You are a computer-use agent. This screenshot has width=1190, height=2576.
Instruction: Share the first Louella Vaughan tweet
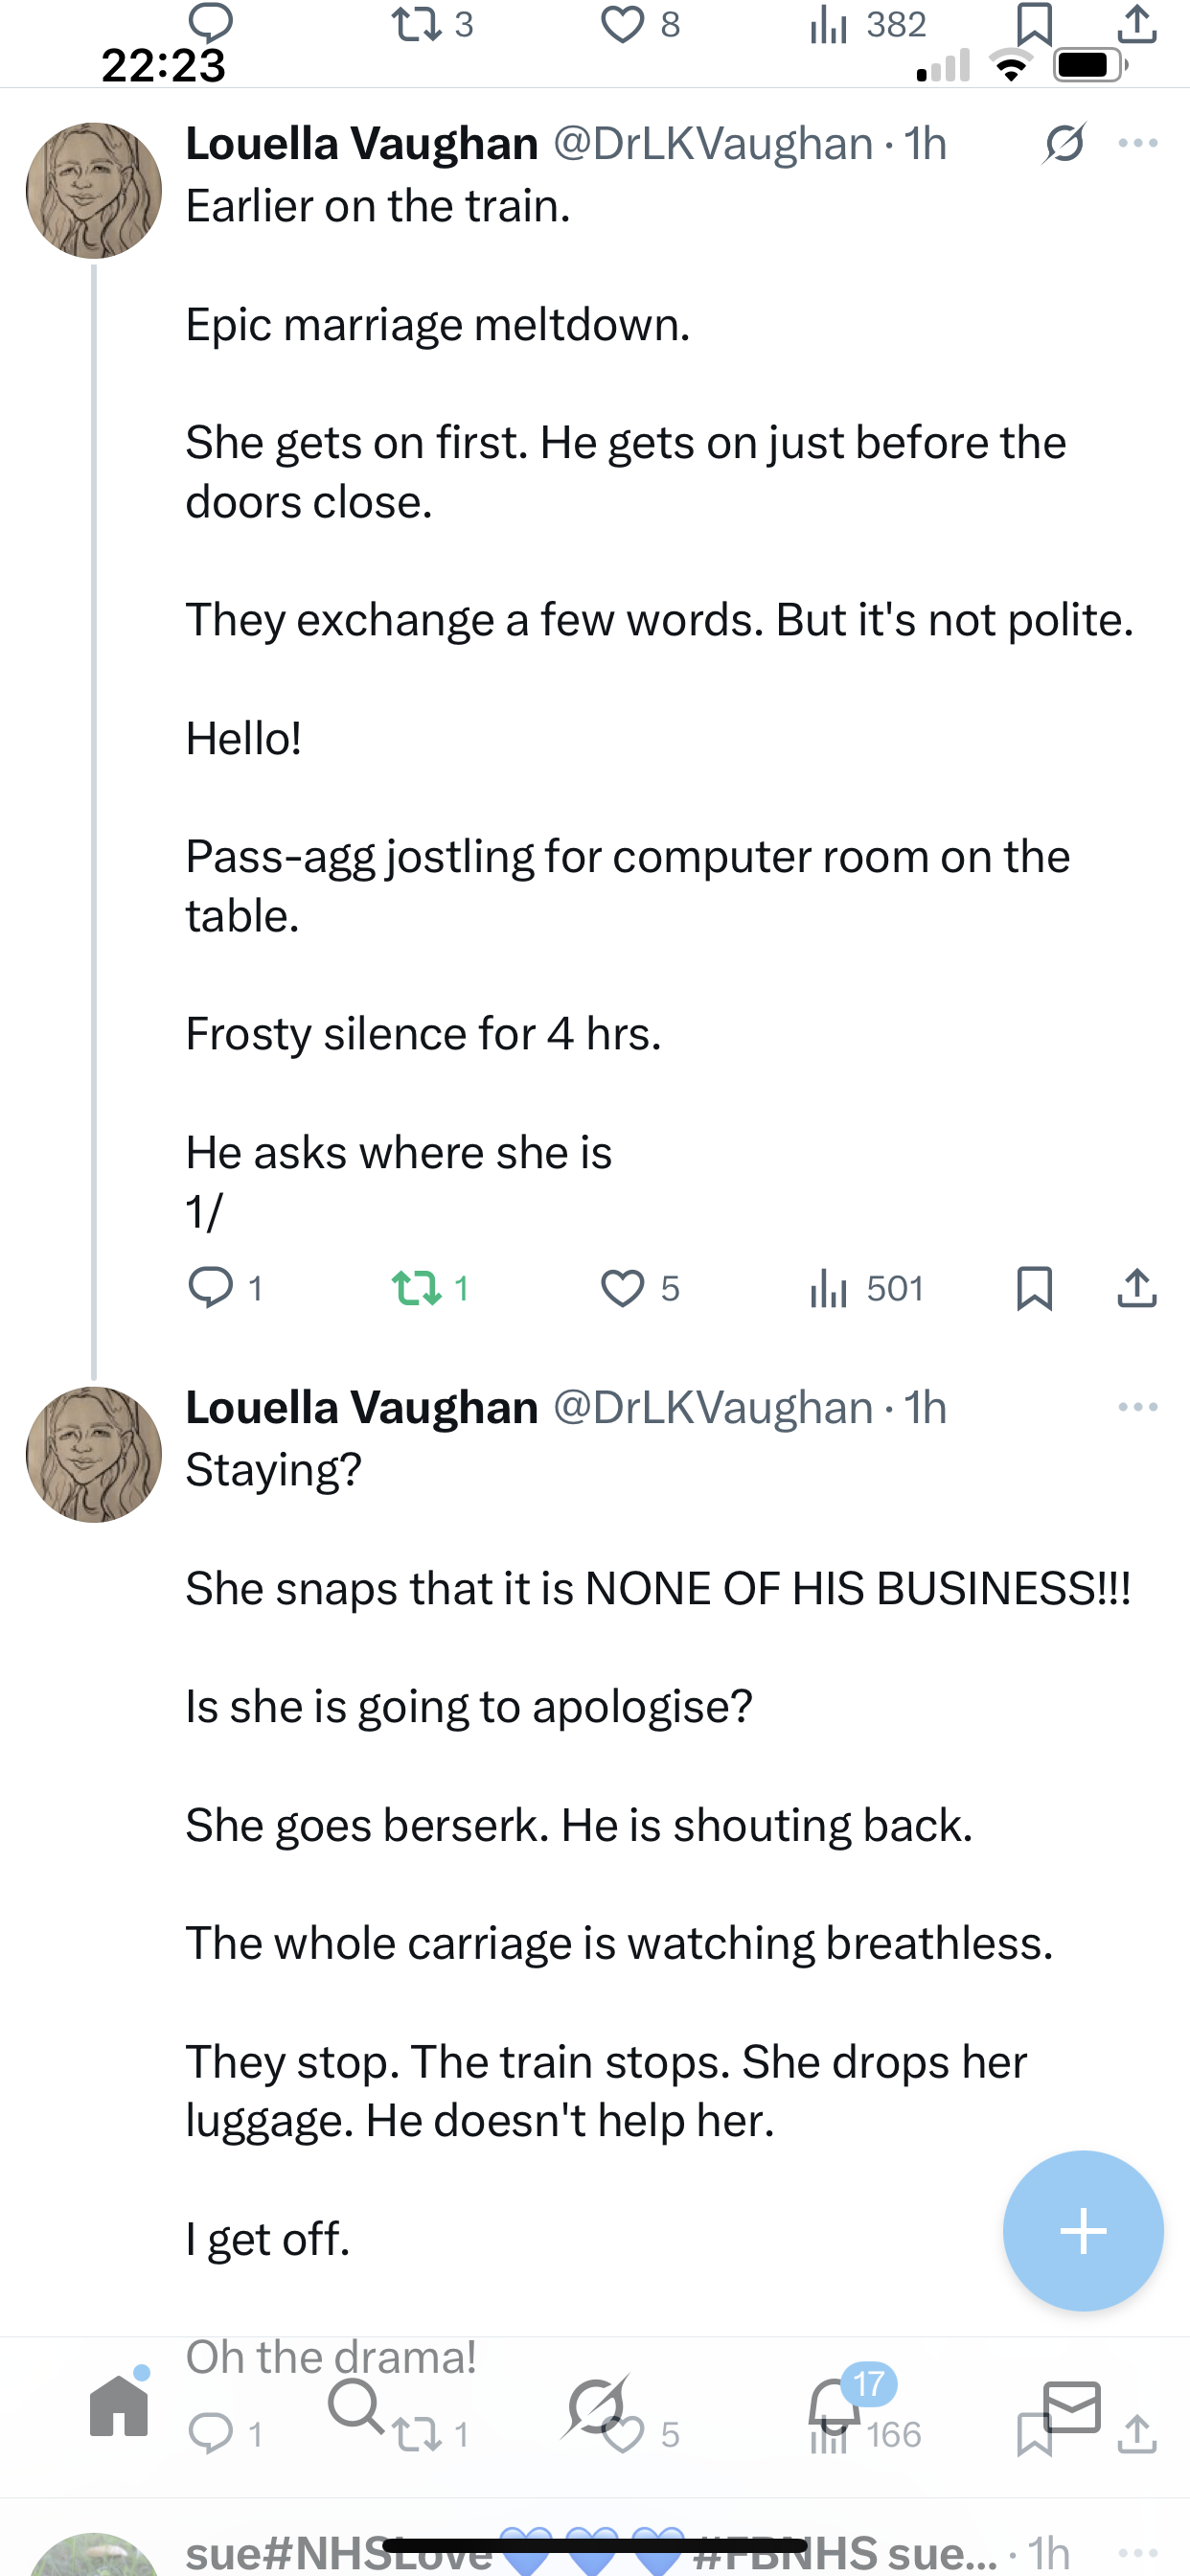pos(1136,1287)
